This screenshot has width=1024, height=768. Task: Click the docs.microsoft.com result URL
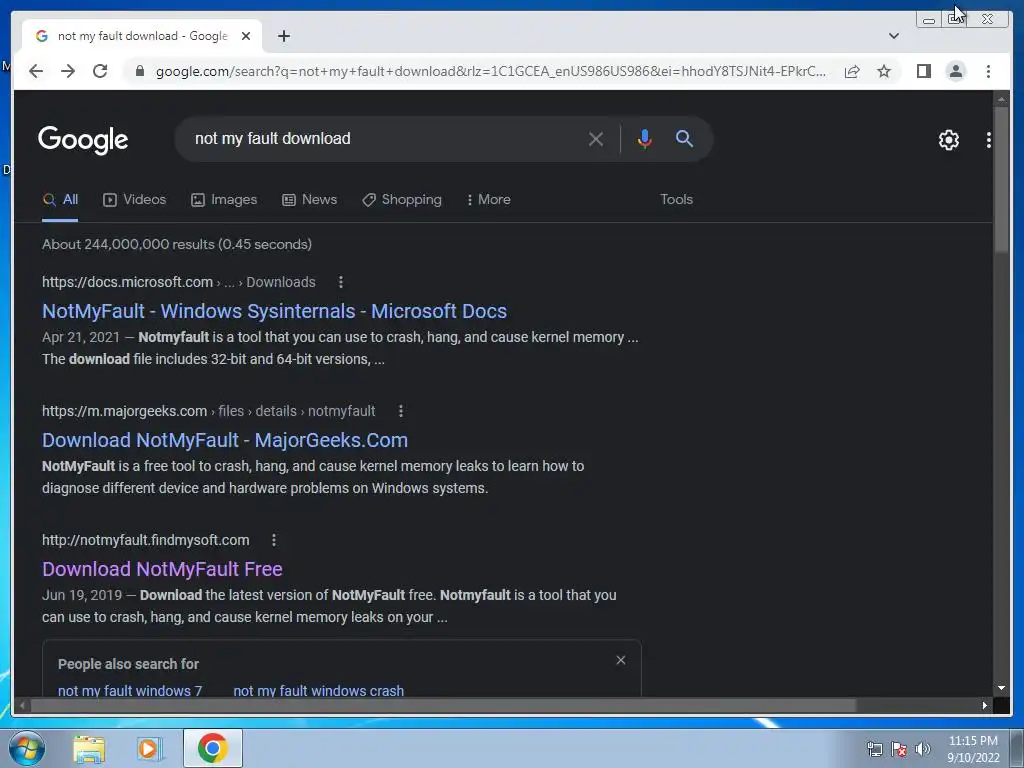(x=179, y=282)
